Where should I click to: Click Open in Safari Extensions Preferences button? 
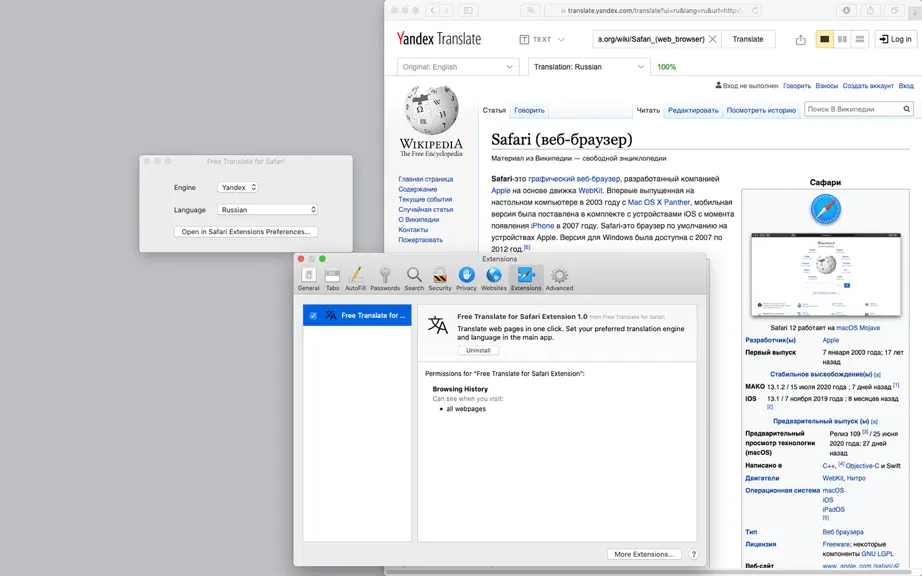[x=246, y=232]
